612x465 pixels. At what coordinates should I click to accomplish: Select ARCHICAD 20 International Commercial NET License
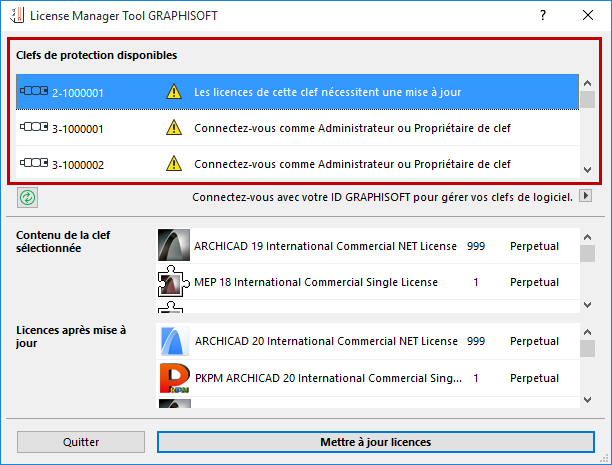(x=368, y=341)
